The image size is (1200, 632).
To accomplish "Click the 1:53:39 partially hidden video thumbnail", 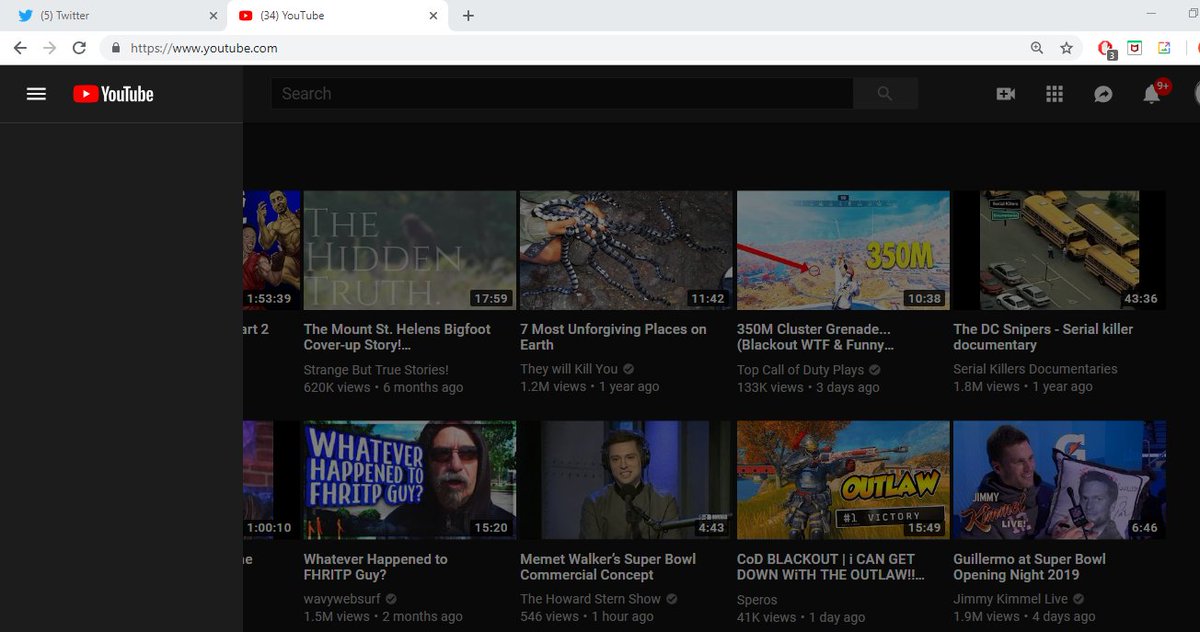I will pos(271,251).
